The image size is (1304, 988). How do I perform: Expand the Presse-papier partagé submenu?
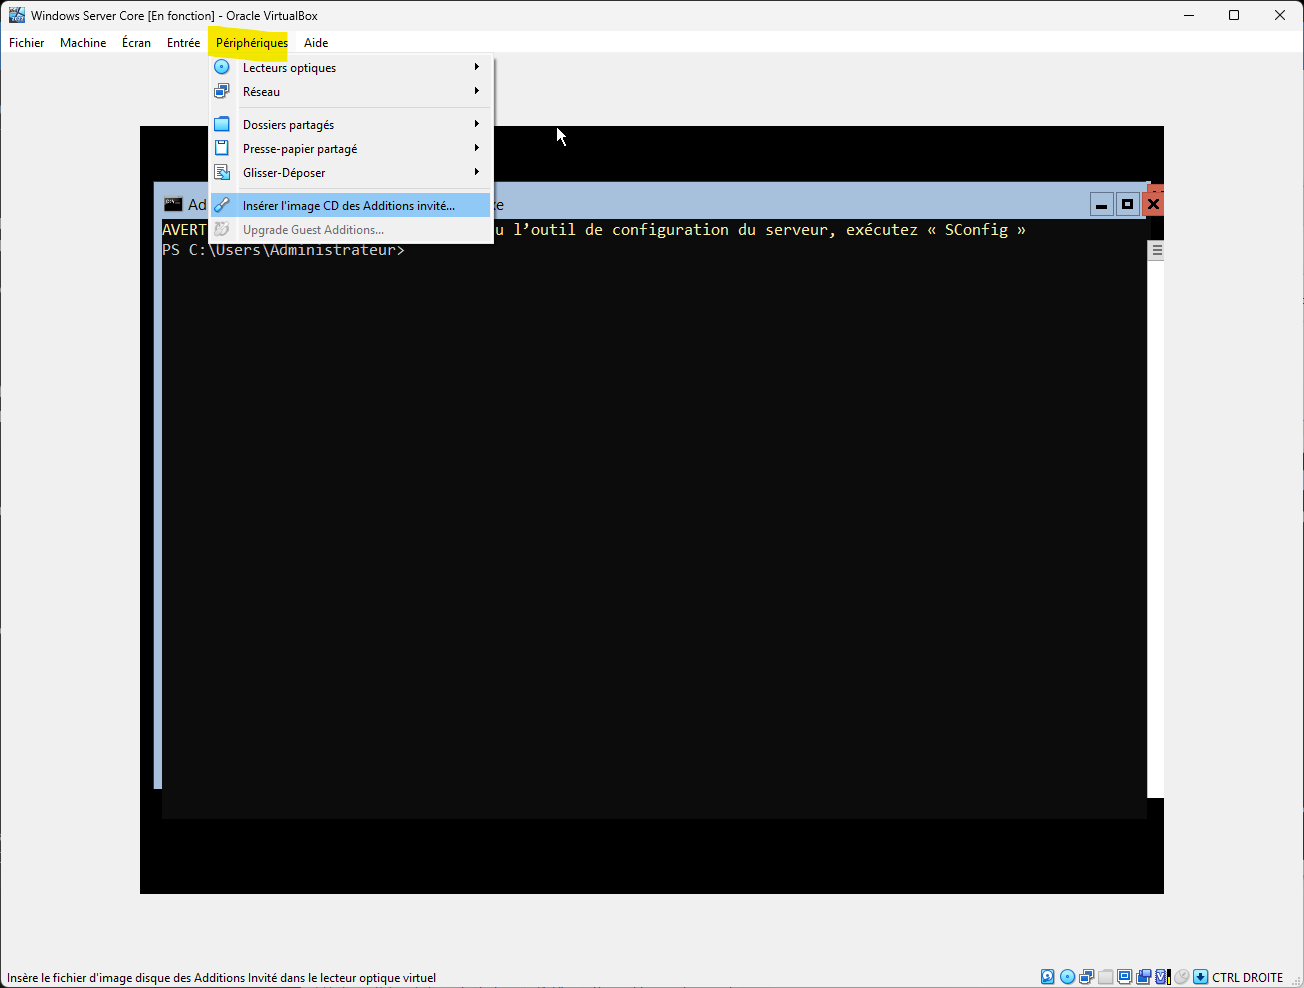click(x=350, y=148)
